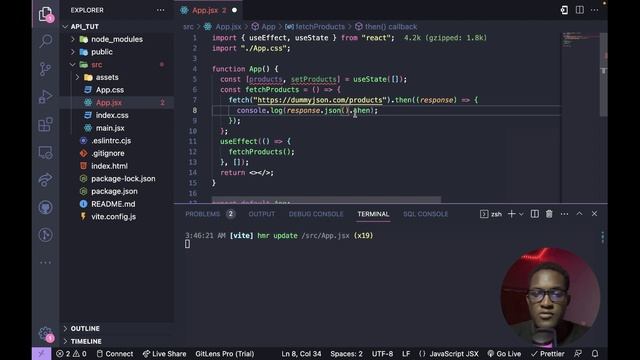The image size is (640, 360).
Task: Open GitLens icon in activity bar
Action: (45, 235)
